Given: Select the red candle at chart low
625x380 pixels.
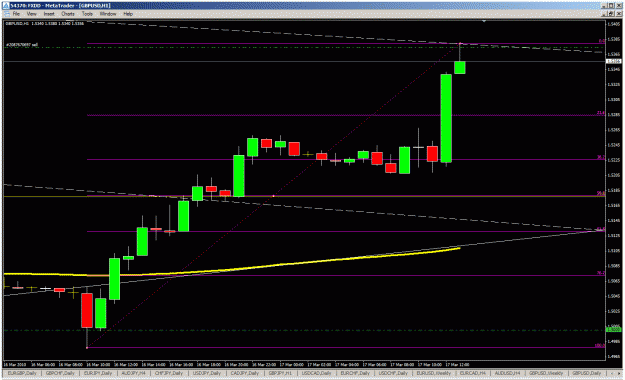Looking at the screenshot, I should tap(87, 311).
